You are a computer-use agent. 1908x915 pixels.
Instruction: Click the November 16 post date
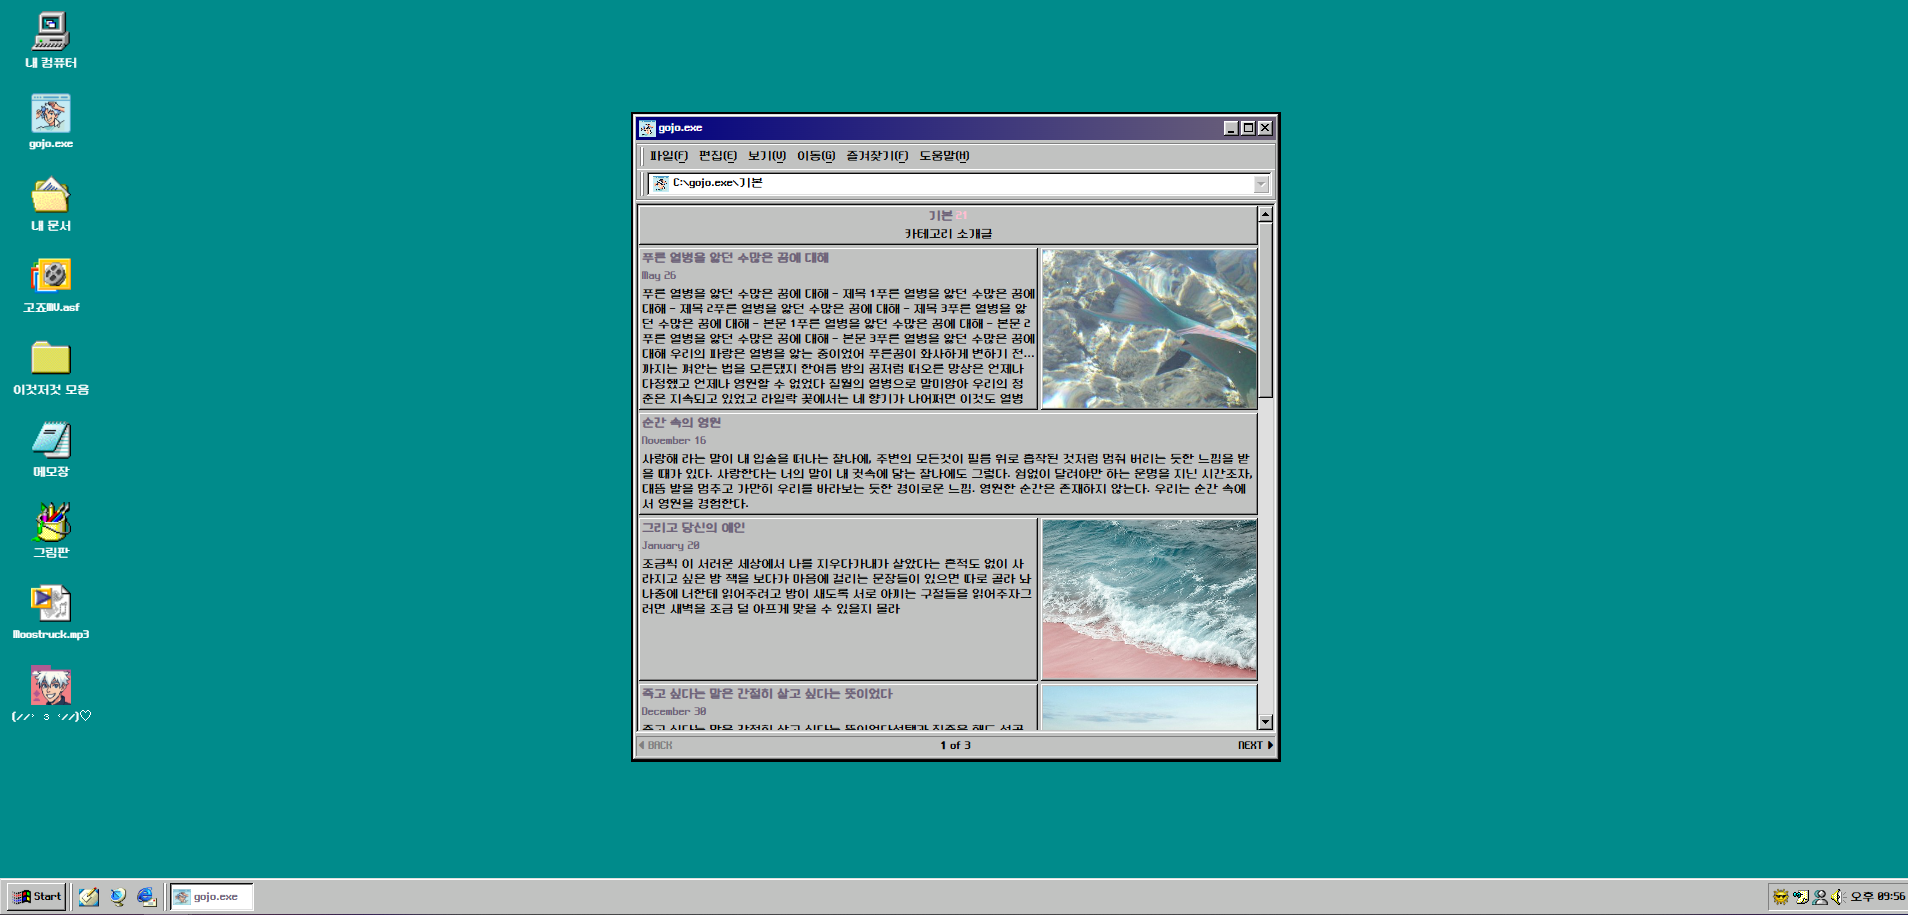[x=673, y=441]
